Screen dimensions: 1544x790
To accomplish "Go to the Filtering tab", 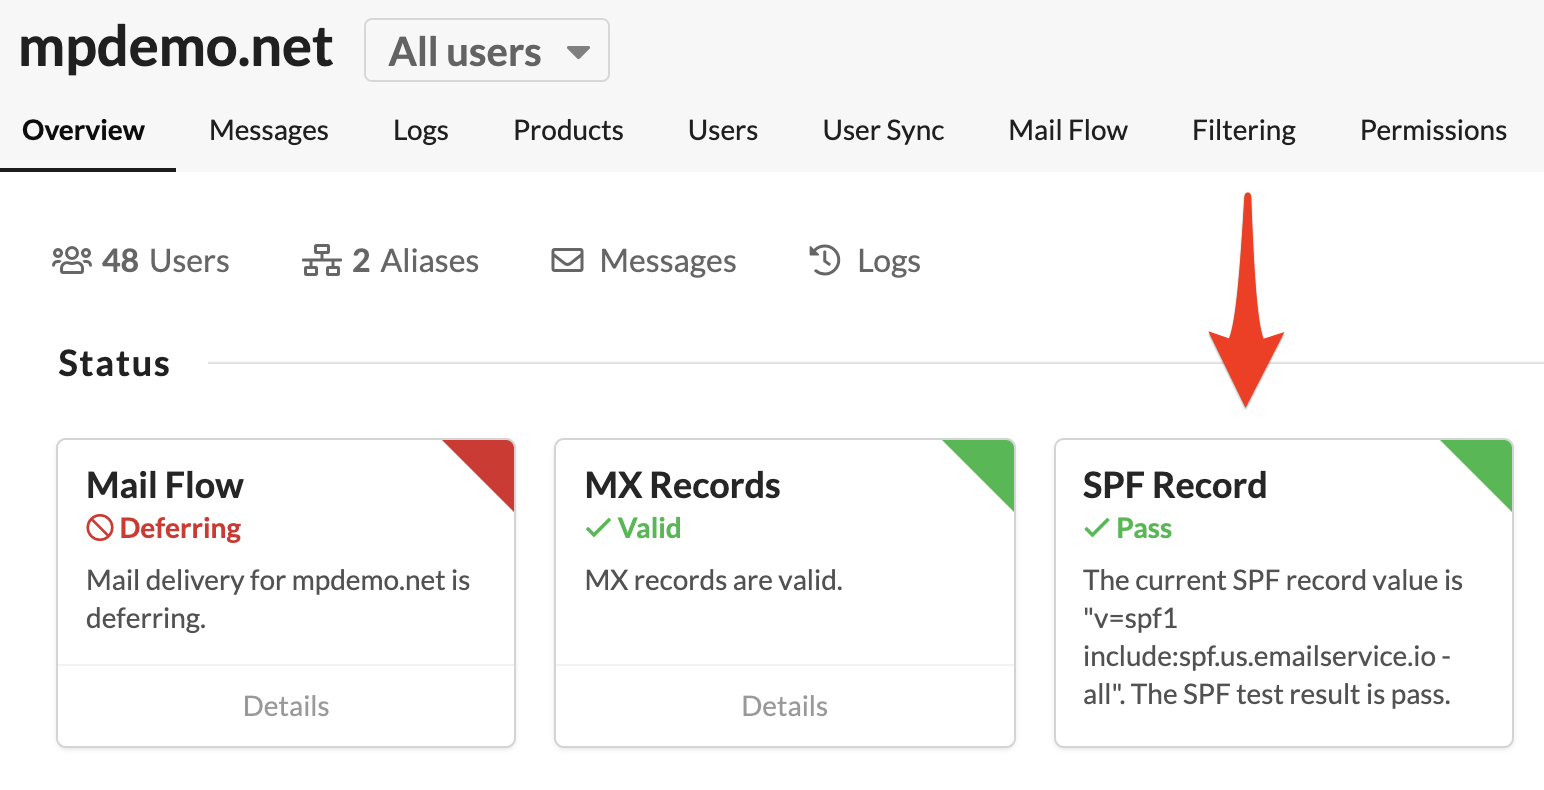I will 1244,130.
